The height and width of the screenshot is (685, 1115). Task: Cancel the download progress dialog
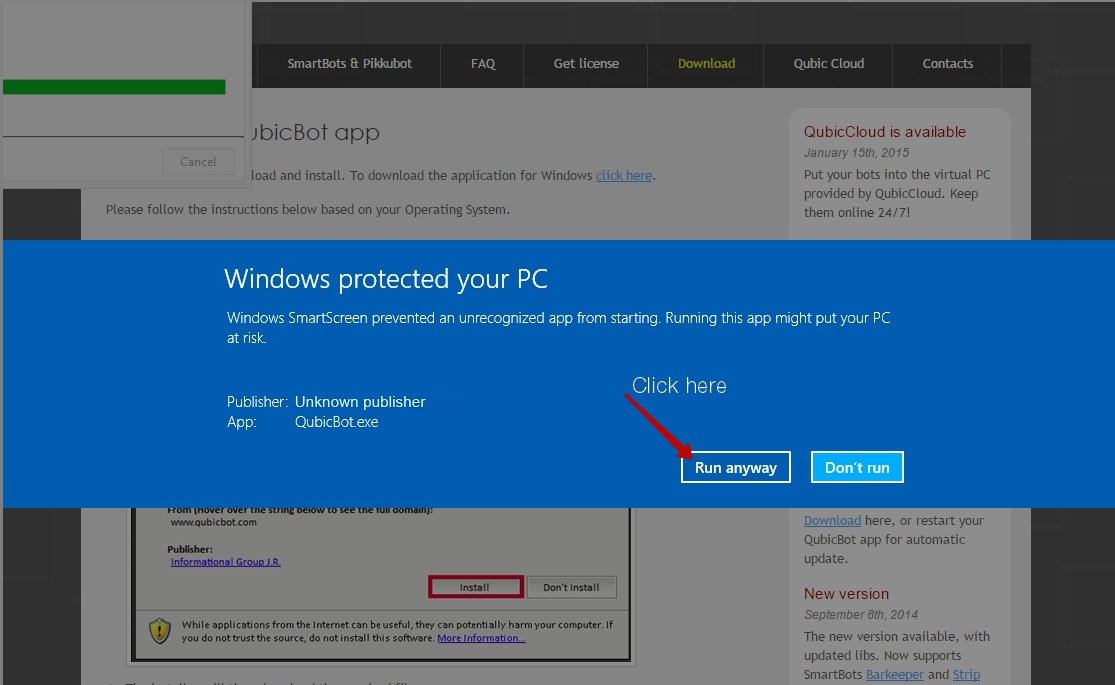pyautogui.click(x=198, y=161)
